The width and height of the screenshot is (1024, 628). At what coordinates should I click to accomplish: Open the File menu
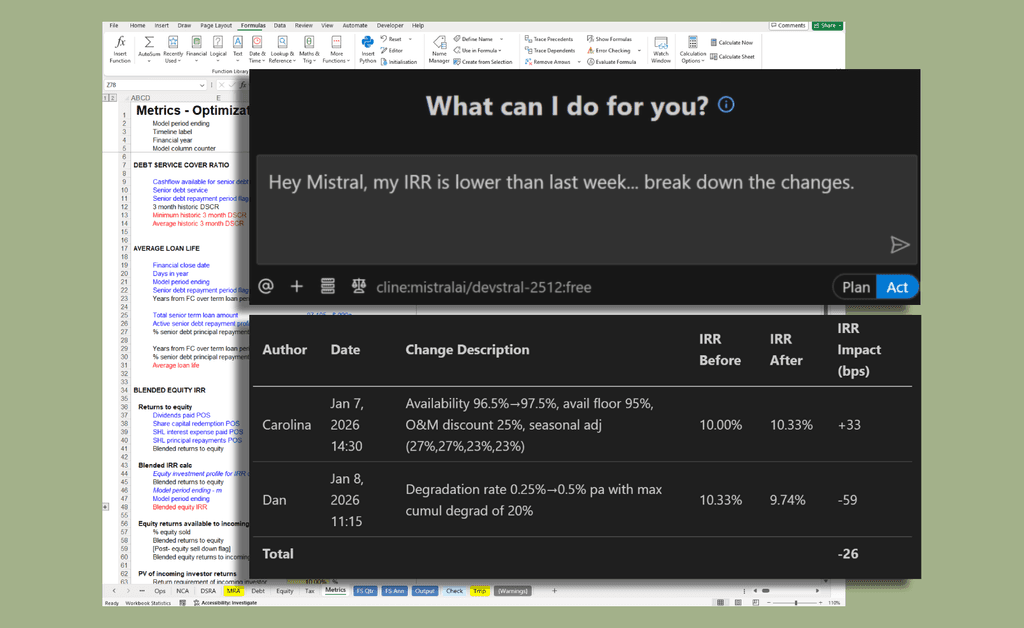[x=114, y=25]
